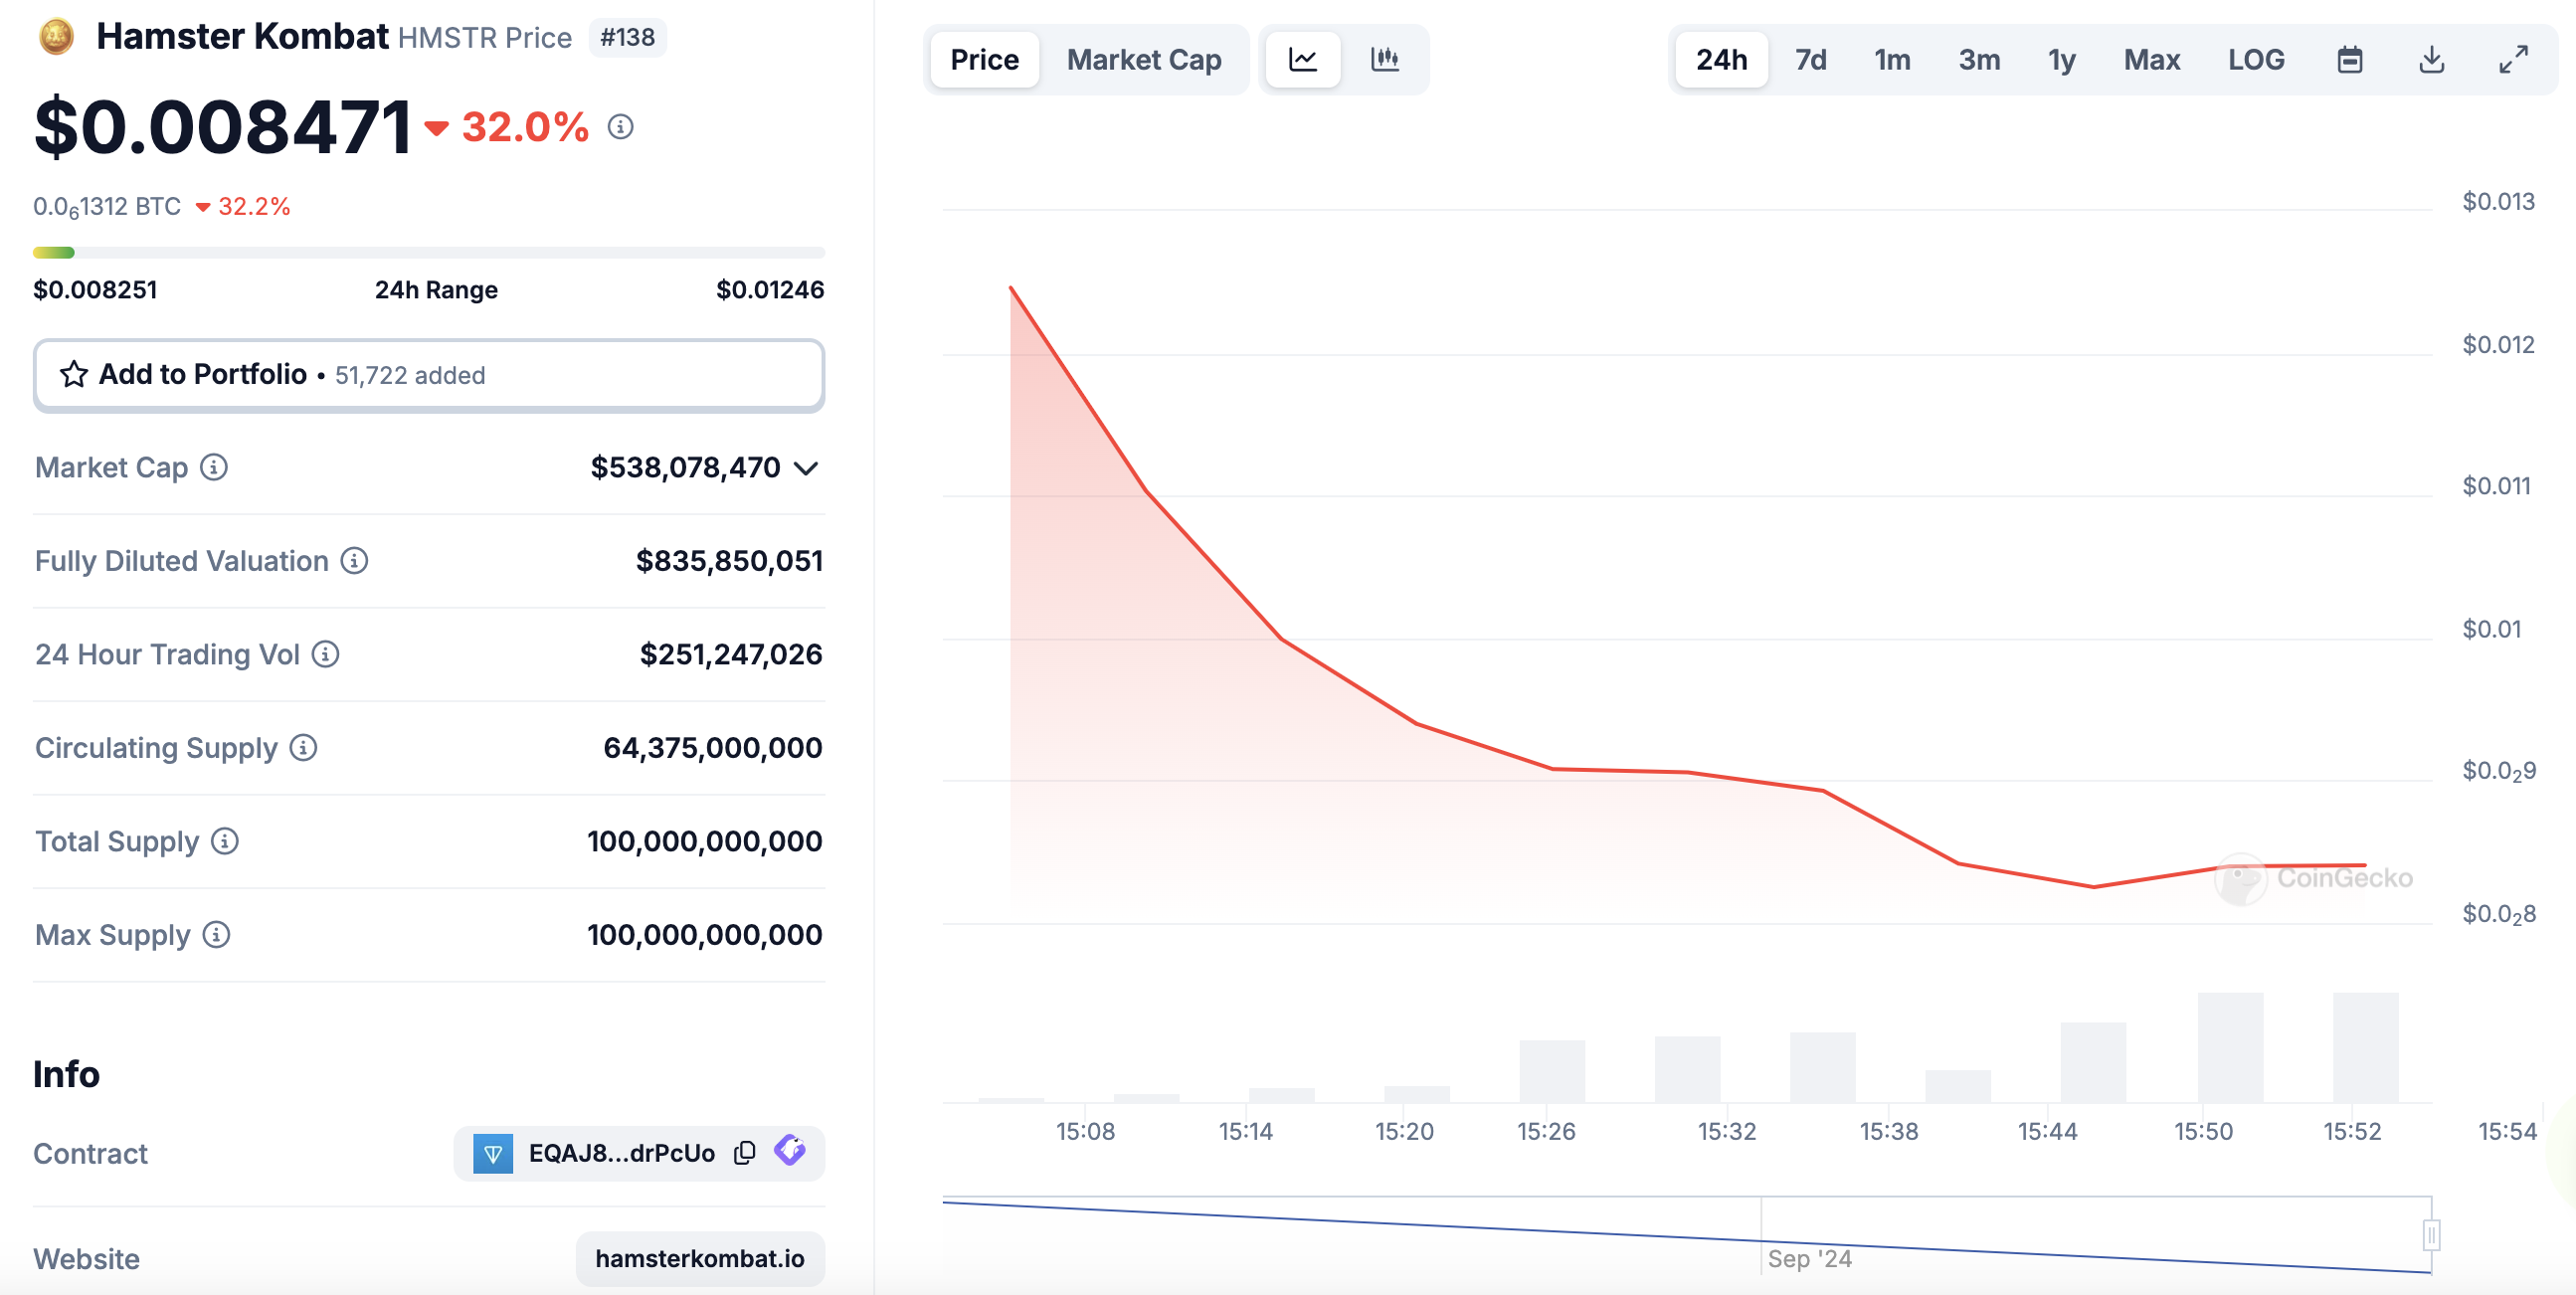Switch to candlestick chart icon

coord(1385,60)
